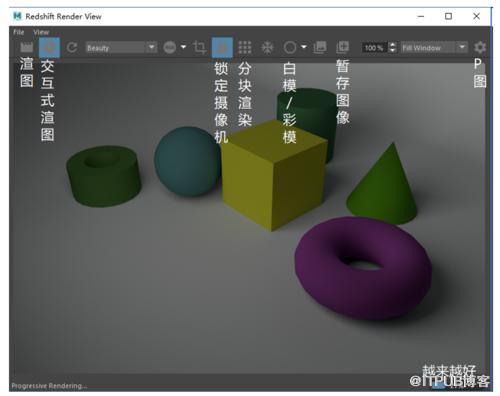Click the dark green hollow tube in the render

pyautogui.click(x=104, y=176)
